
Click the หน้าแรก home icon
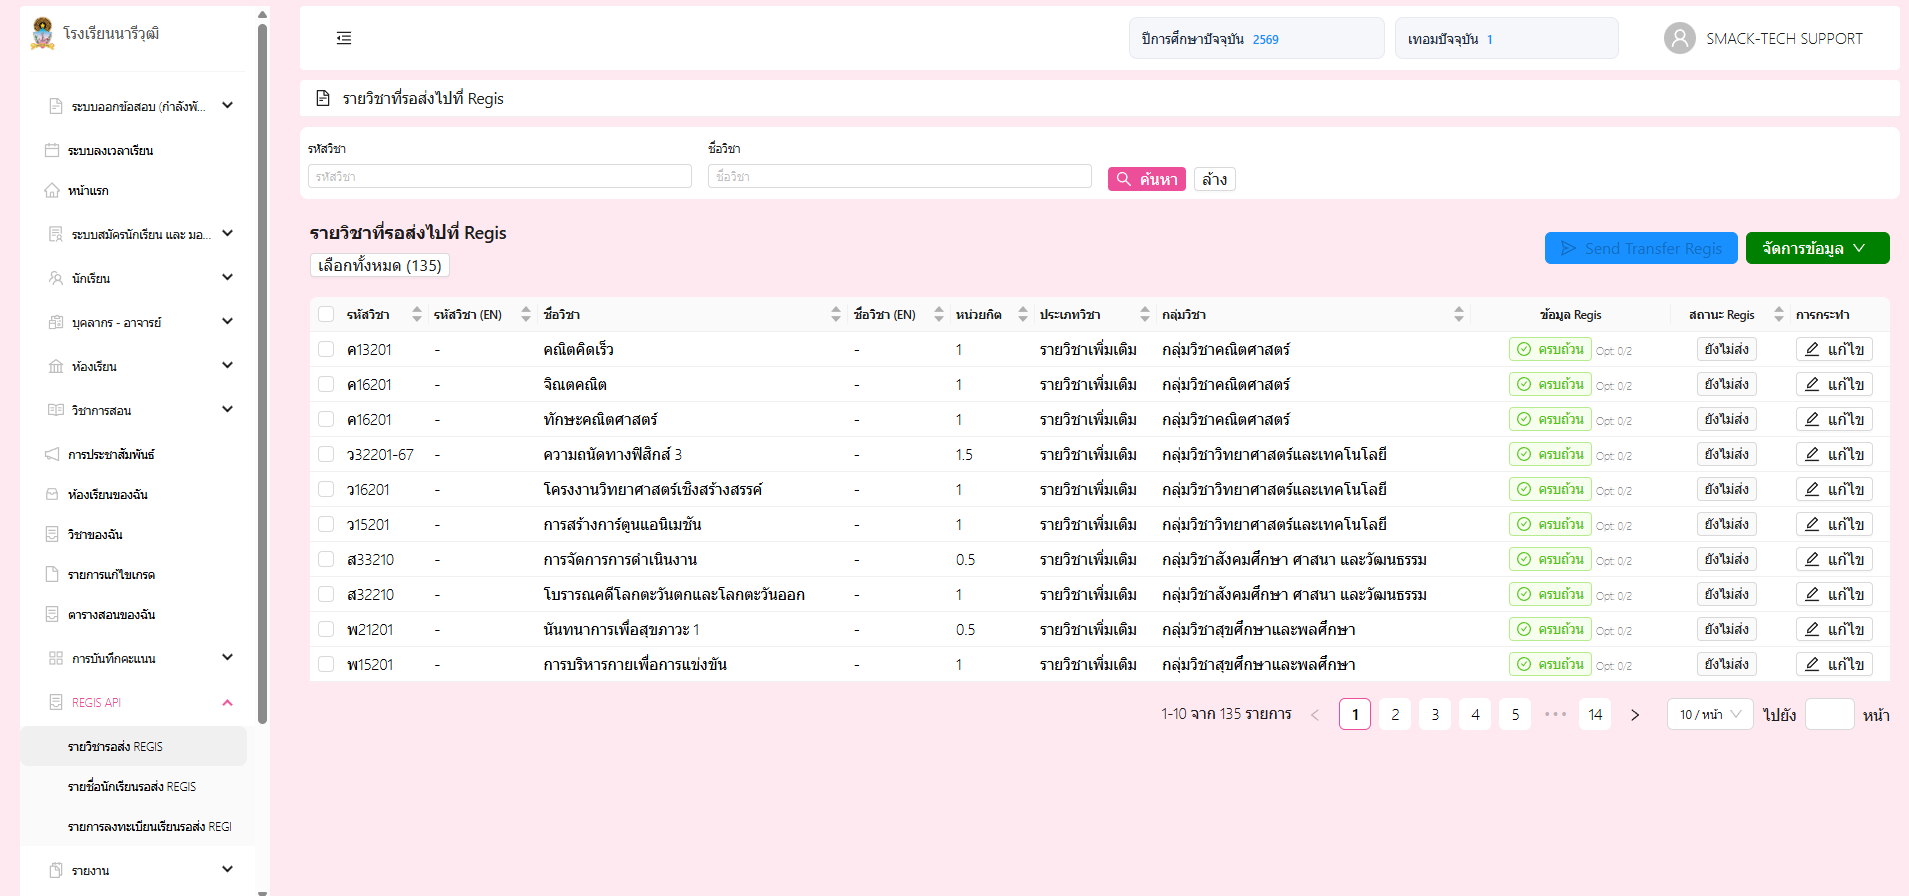(x=52, y=190)
